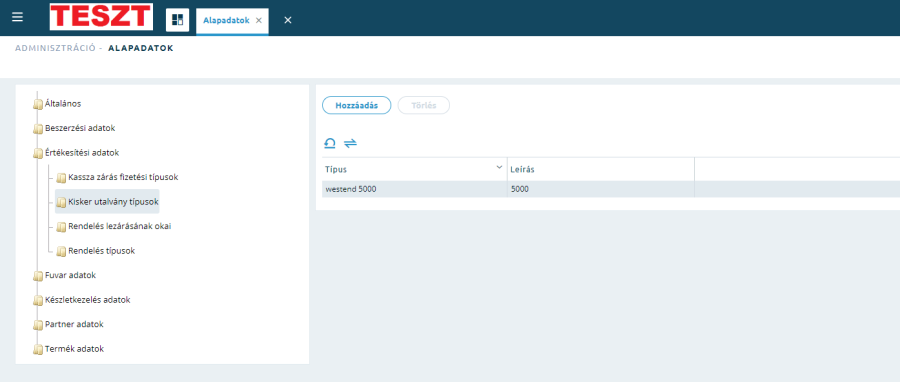Select Kassza zárás fizetési típusok
The image size is (900, 382).
click(x=123, y=177)
